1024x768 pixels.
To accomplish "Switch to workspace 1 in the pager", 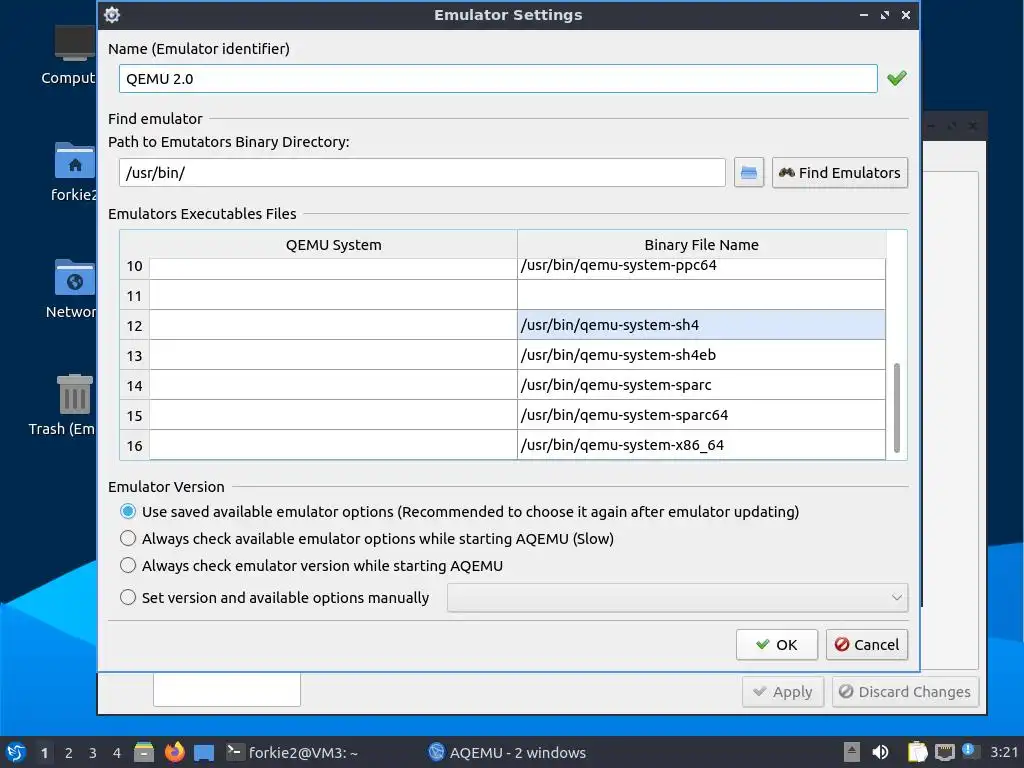I will pyautogui.click(x=44, y=753).
